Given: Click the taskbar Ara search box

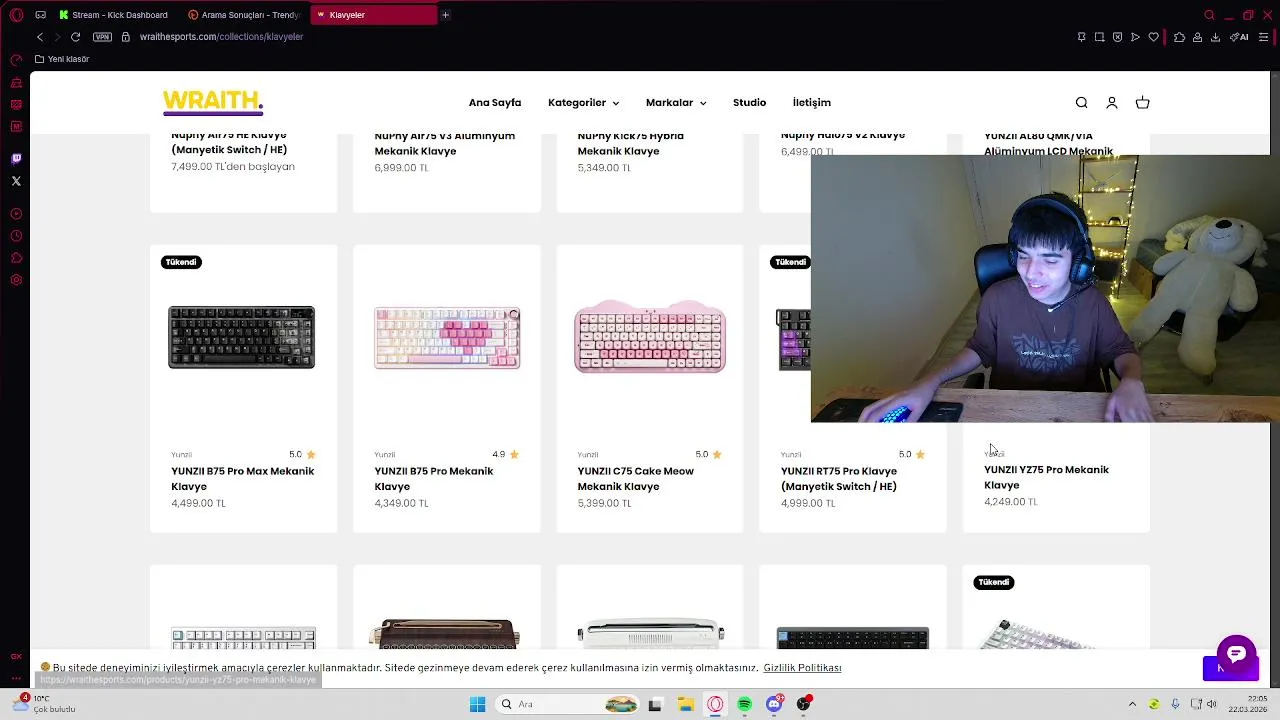Looking at the screenshot, I should (x=568, y=704).
